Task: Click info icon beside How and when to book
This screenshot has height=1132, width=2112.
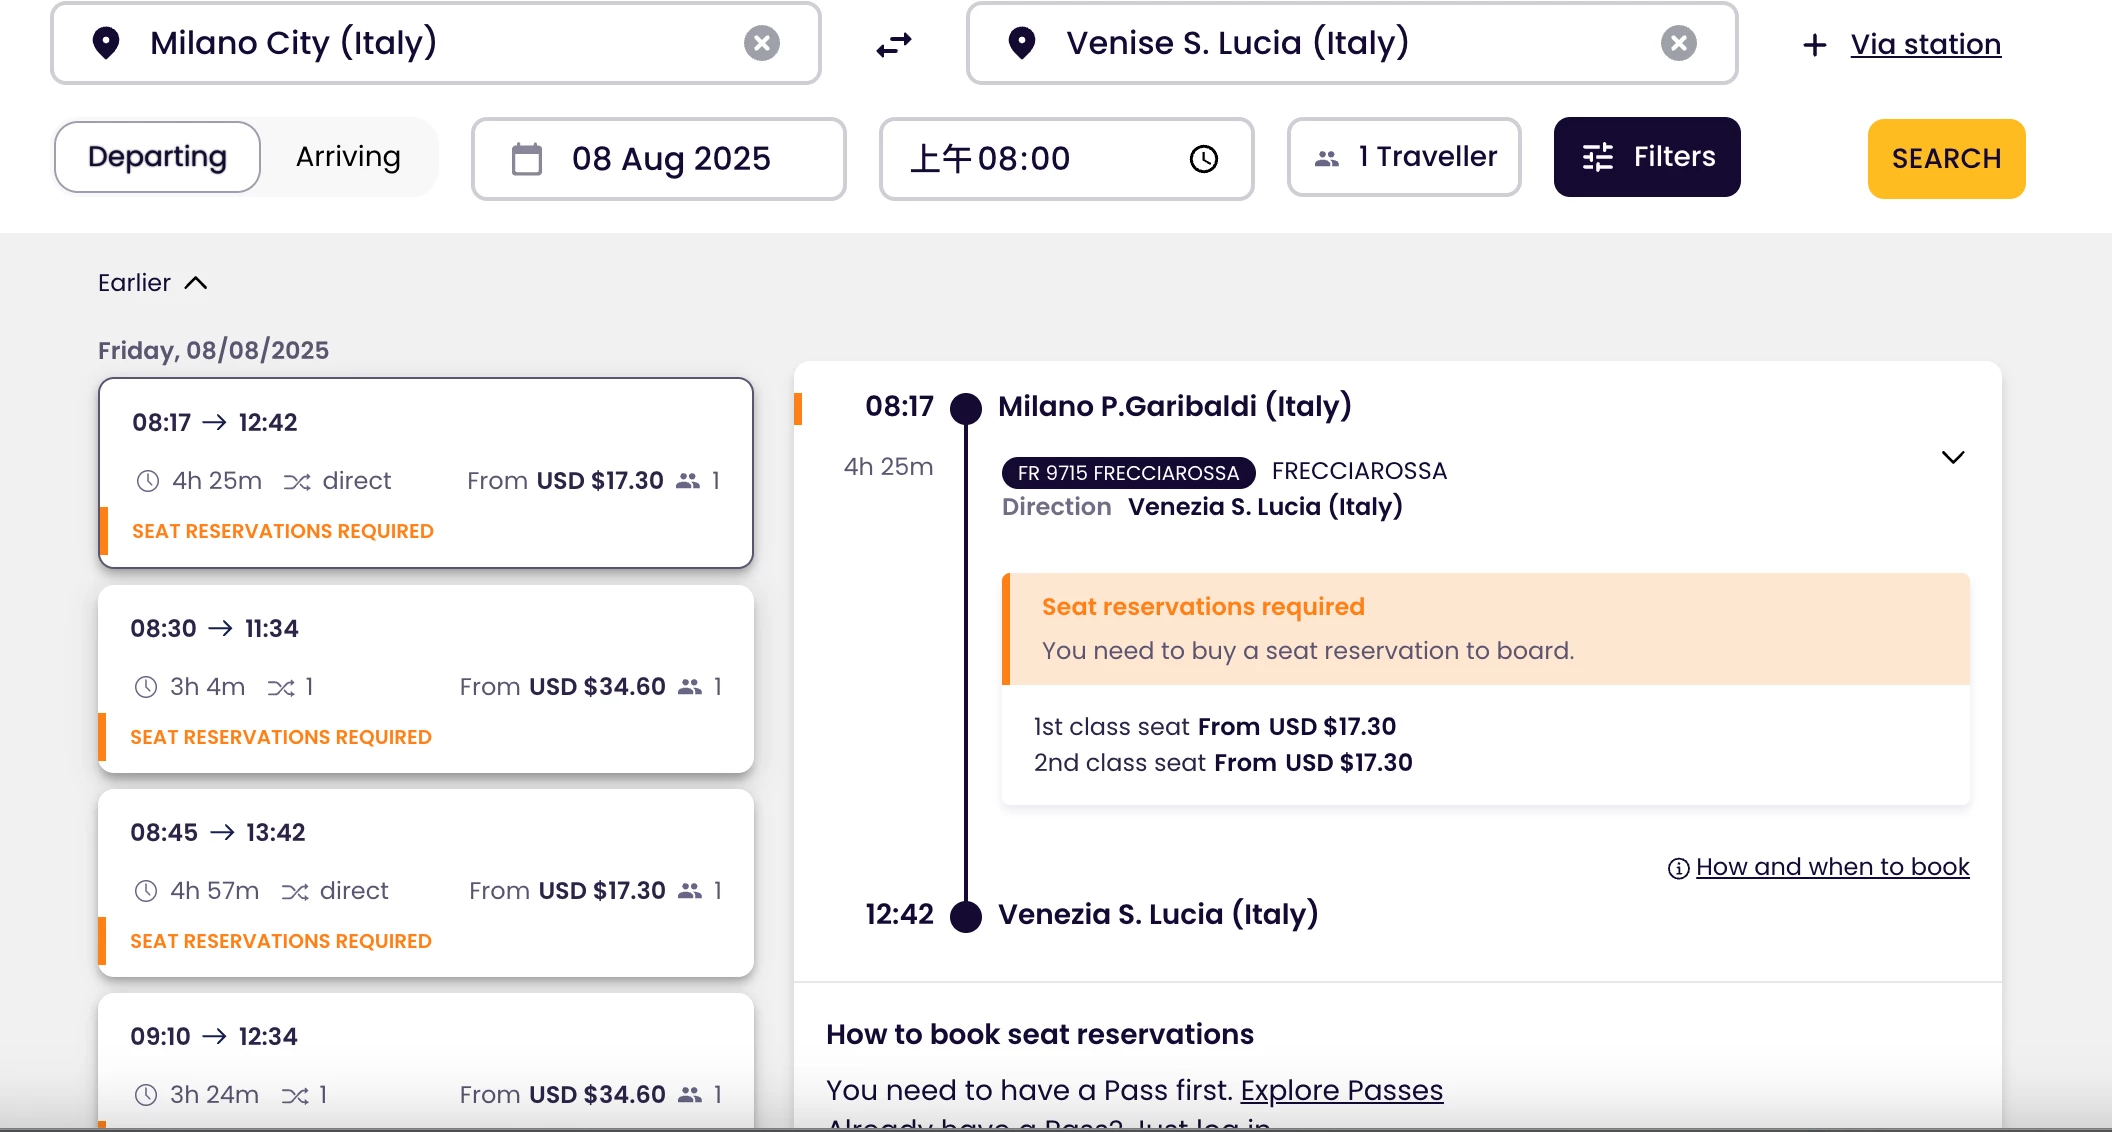Action: pyautogui.click(x=1678, y=868)
